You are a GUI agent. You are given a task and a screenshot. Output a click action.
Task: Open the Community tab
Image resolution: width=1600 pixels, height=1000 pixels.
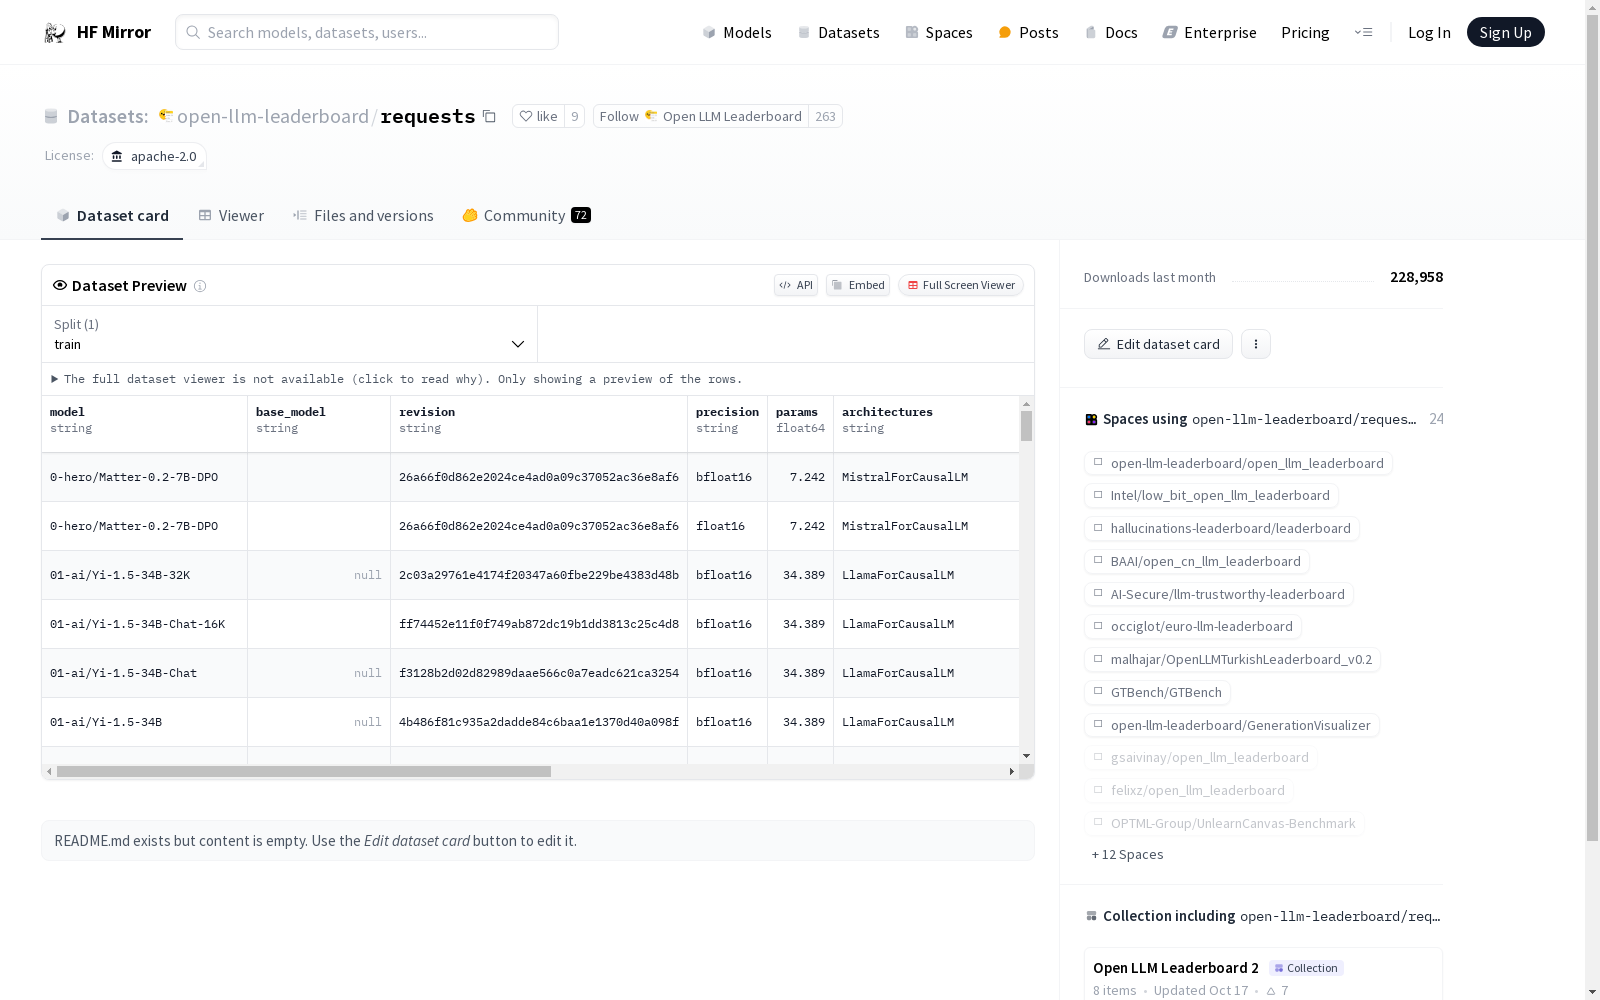526,216
